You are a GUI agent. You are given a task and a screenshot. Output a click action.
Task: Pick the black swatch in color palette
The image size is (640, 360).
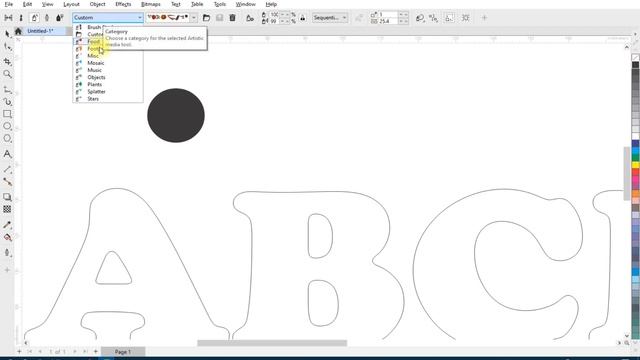tap(636, 65)
